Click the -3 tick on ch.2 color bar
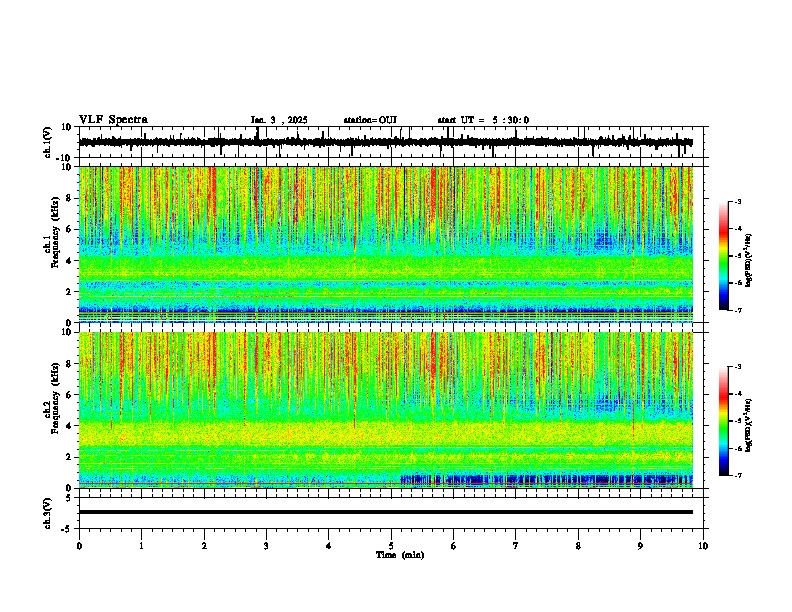 pyautogui.click(x=737, y=367)
